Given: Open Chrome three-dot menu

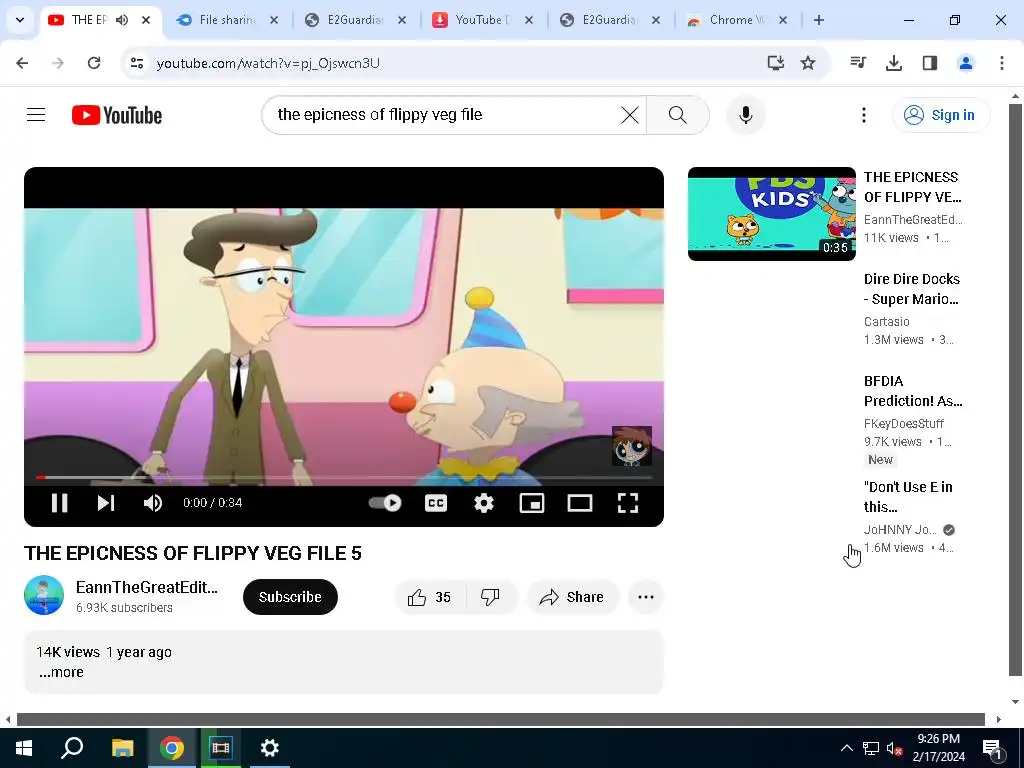Looking at the screenshot, I should (1002, 63).
